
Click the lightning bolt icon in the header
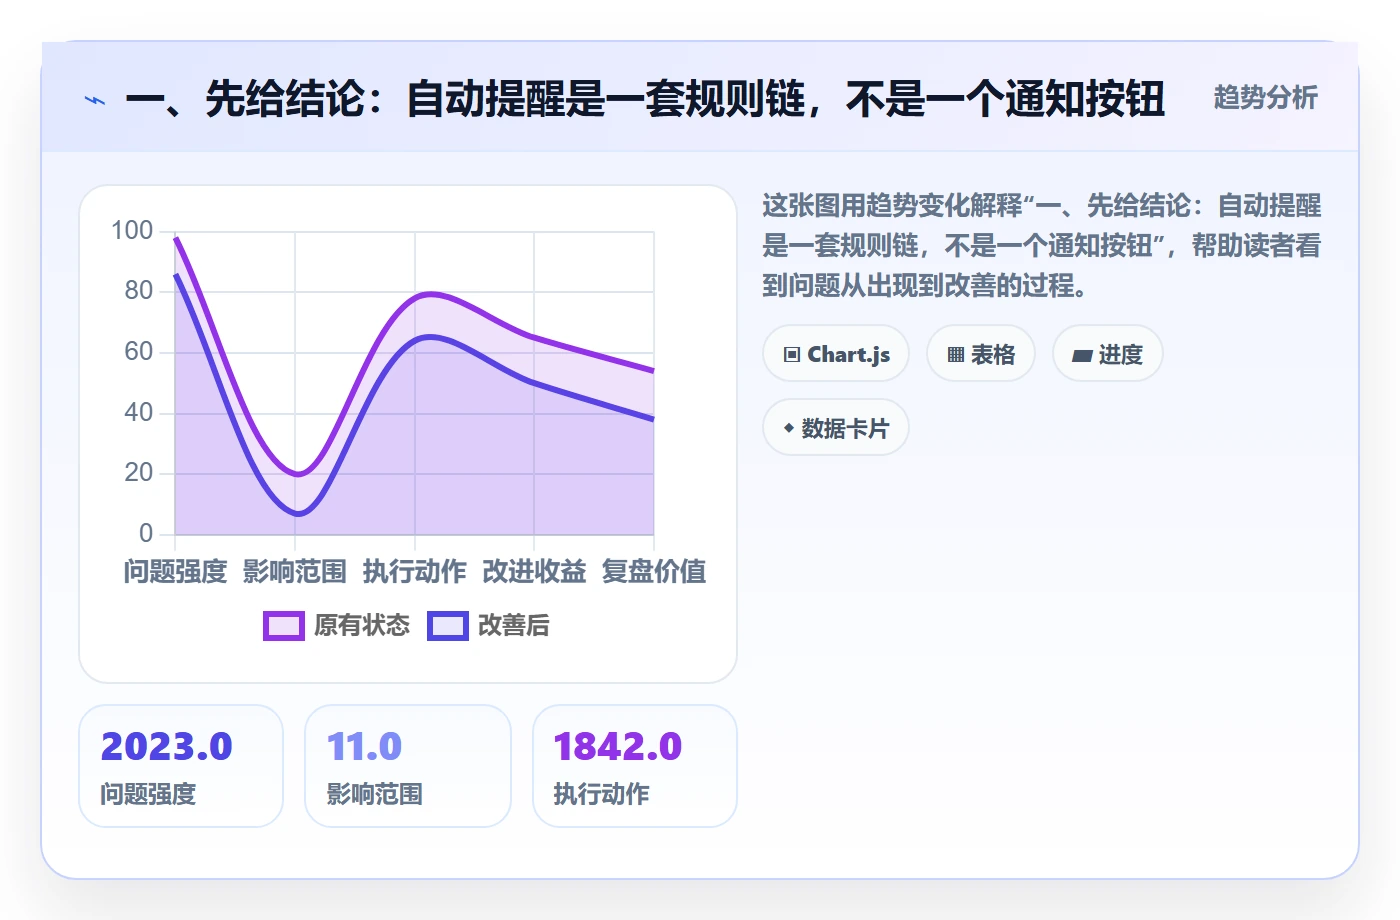95,100
